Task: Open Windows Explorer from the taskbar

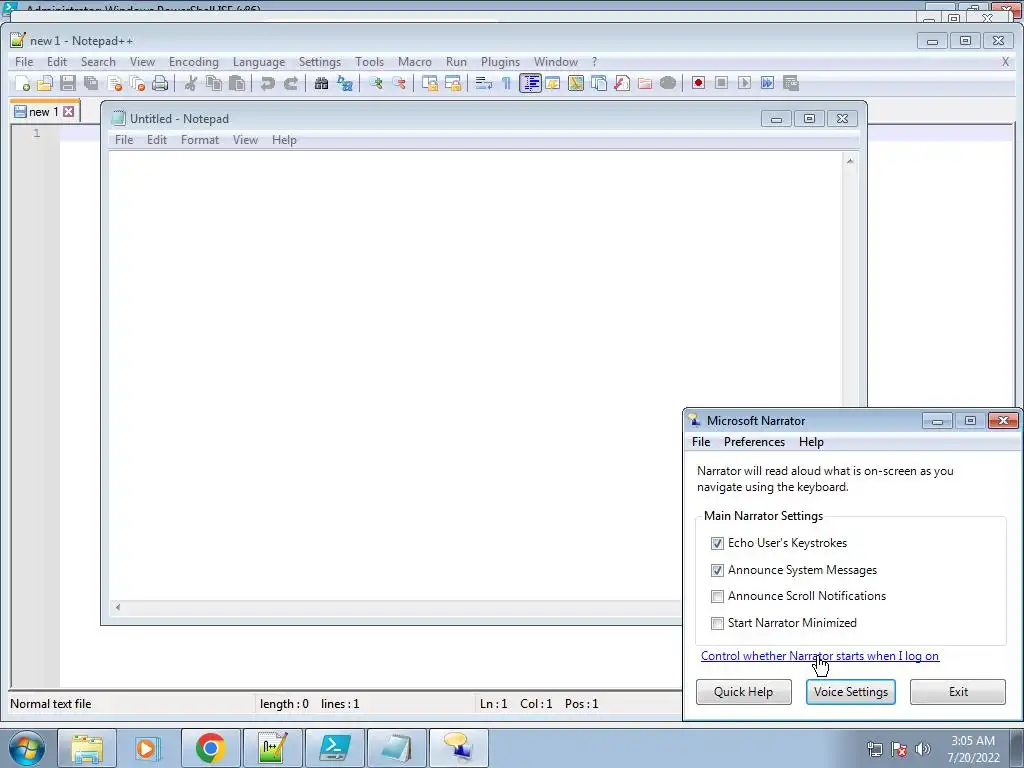Action: coord(87,748)
